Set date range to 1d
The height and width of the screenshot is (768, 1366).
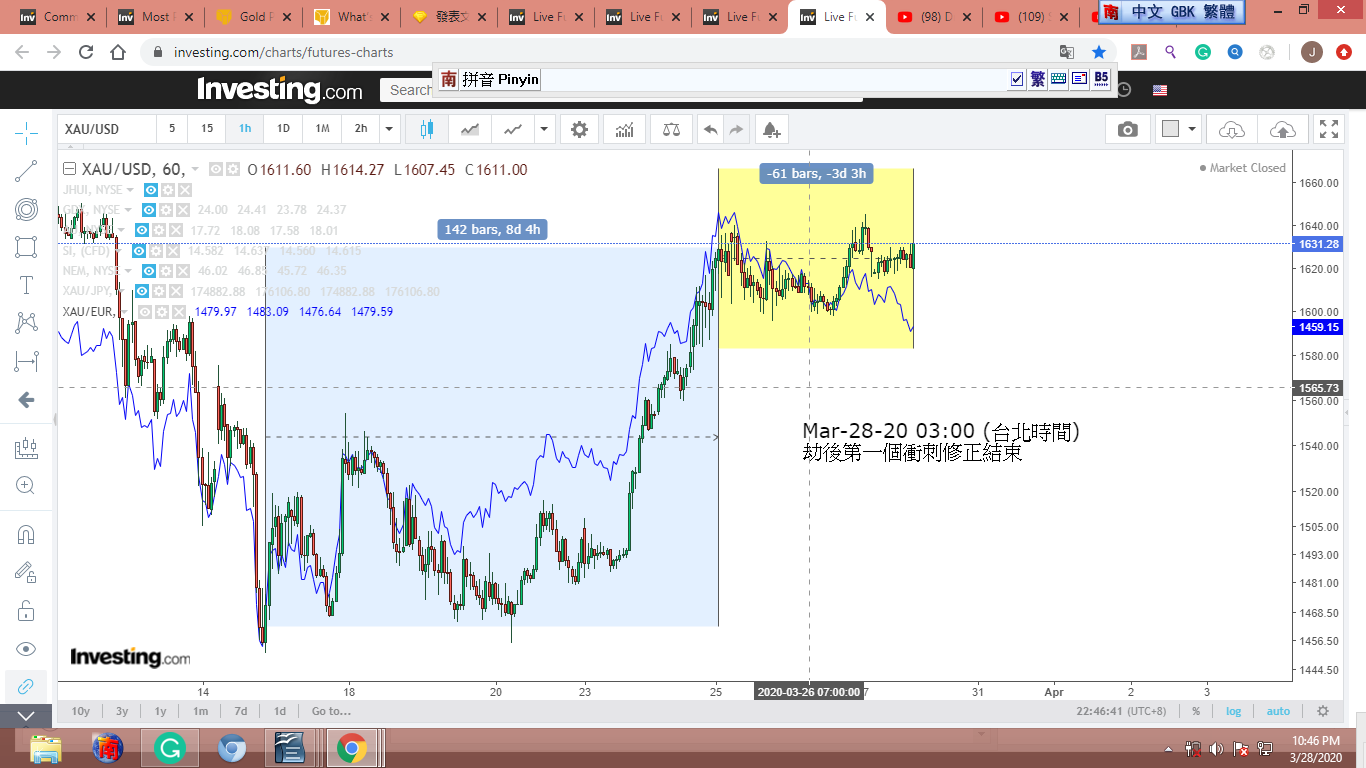(280, 711)
